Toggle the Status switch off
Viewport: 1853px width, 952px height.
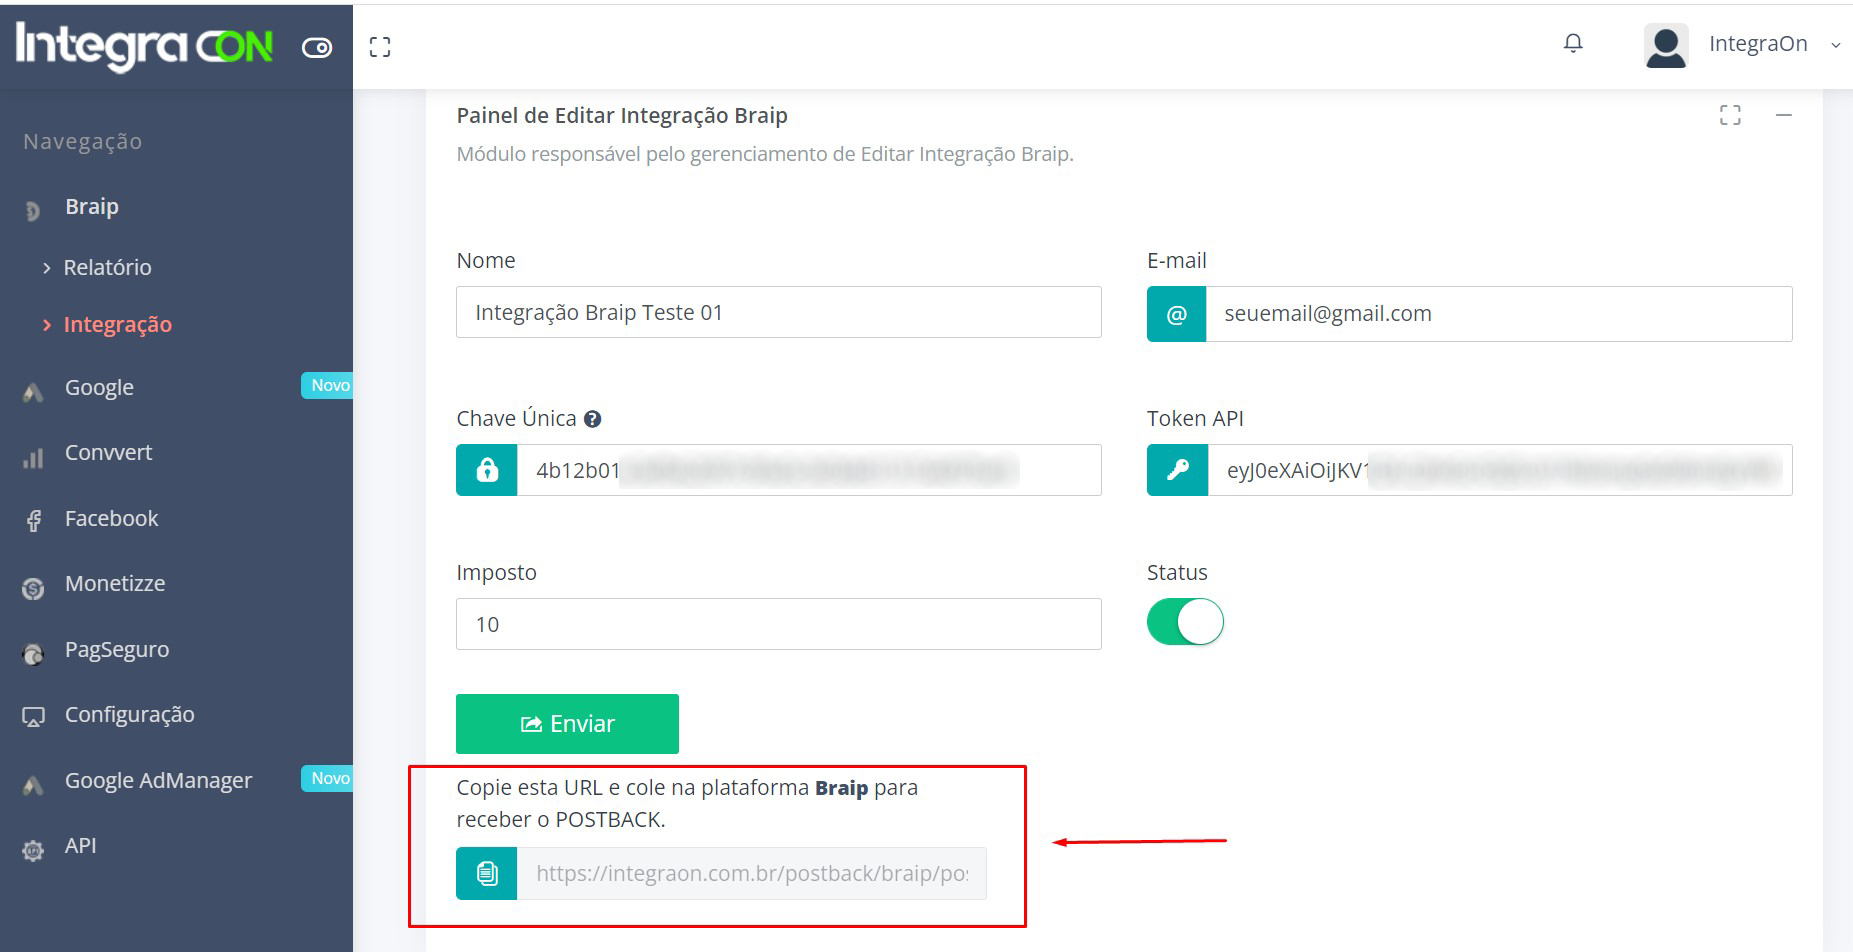(x=1185, y=622)
